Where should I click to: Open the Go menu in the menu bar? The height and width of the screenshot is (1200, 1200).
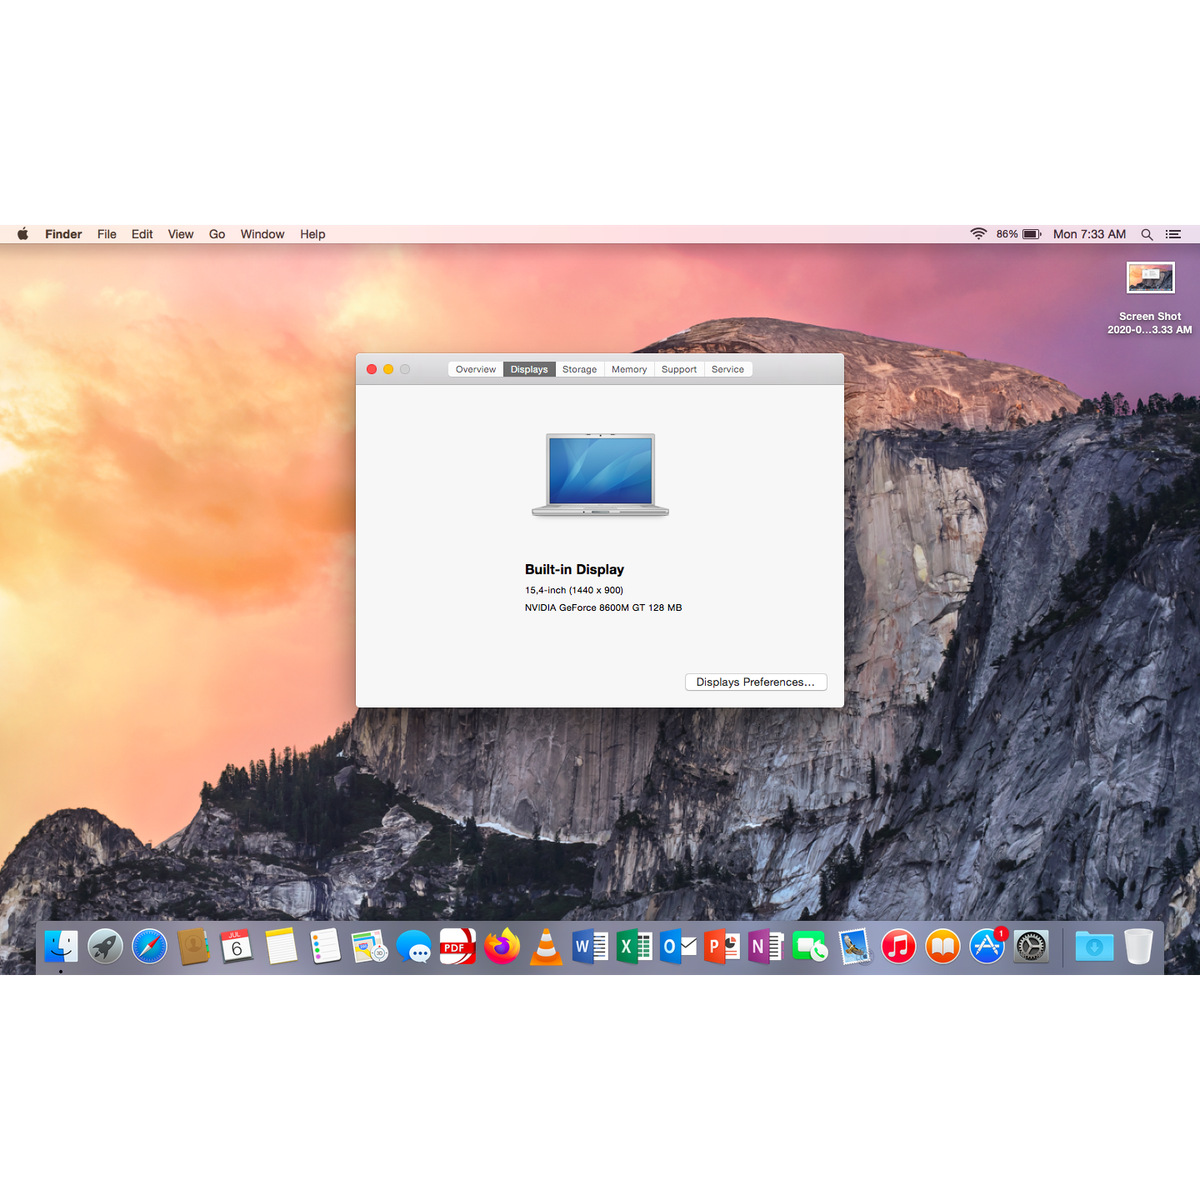pos(216,234)
